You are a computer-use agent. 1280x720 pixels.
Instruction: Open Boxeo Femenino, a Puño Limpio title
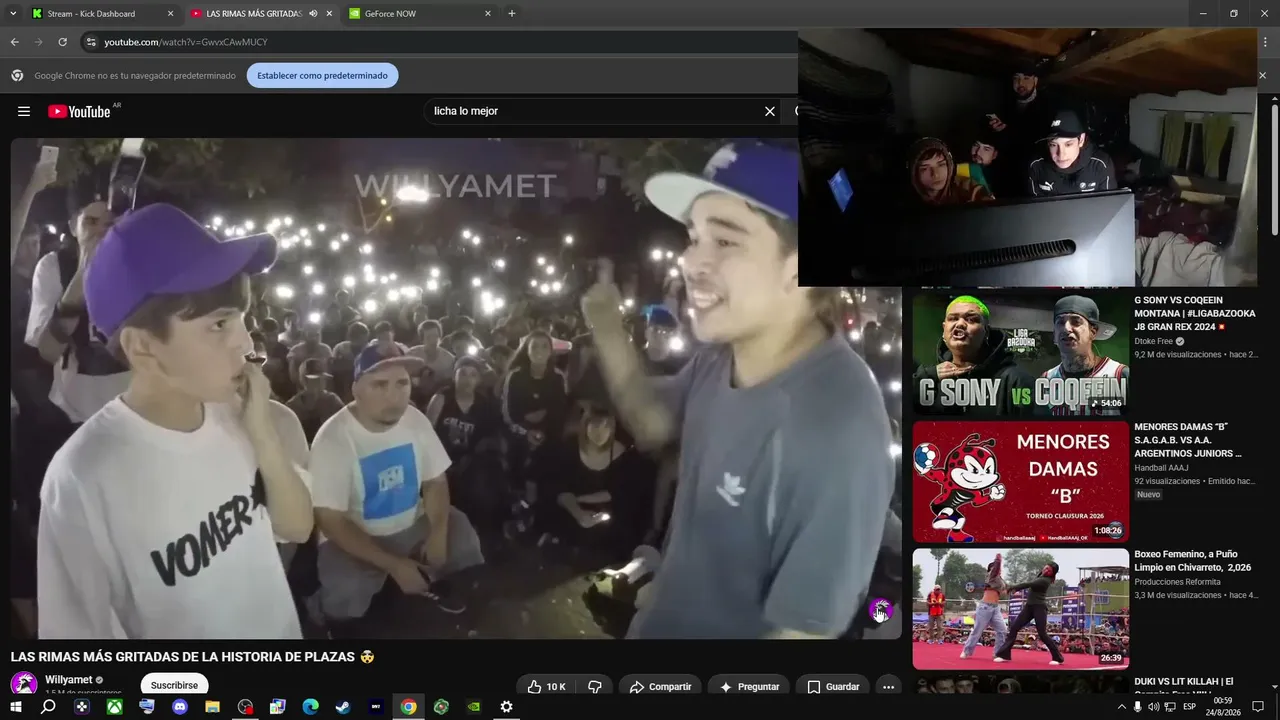[x=1192, y=560]
